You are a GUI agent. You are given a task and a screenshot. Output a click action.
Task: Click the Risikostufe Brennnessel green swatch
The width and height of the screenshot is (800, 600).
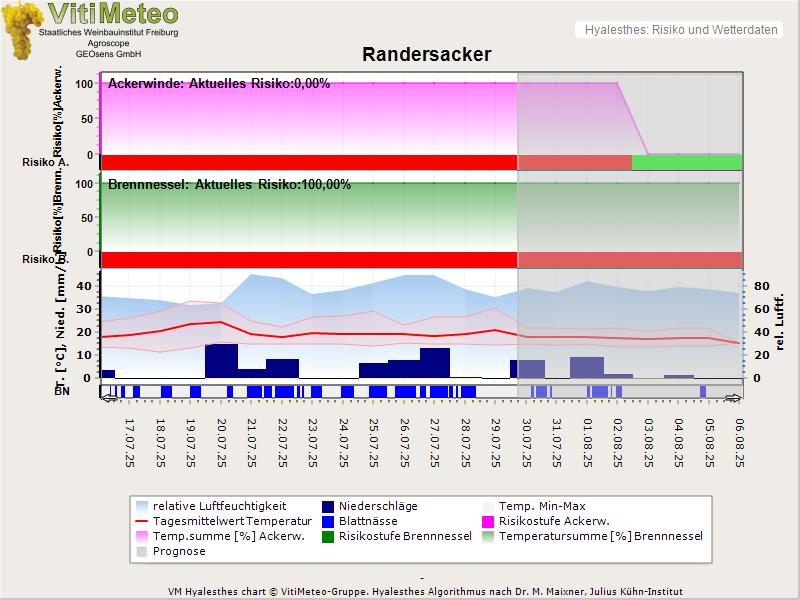click(327, 536)
